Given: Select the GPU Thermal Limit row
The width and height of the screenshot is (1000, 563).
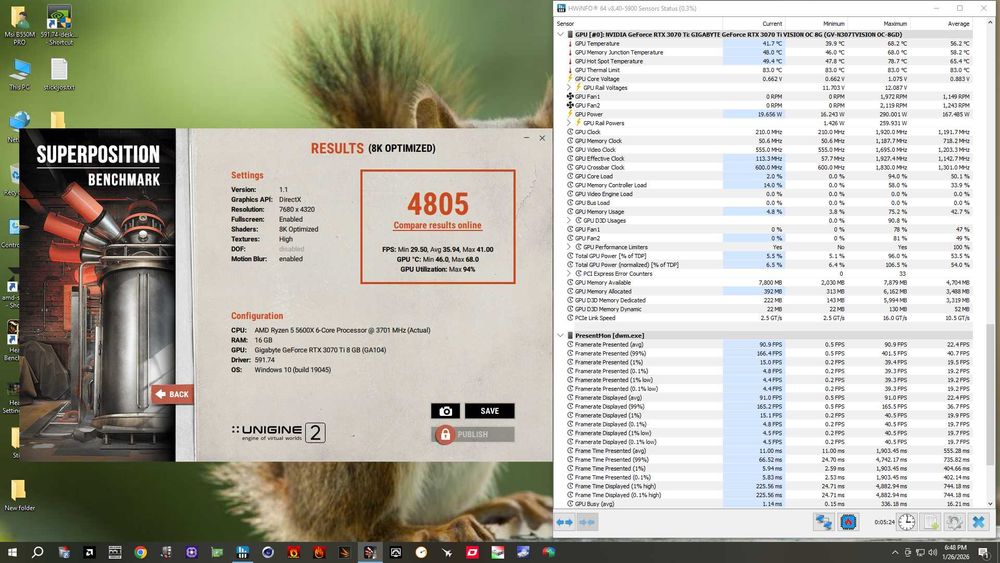Looking at the screenshot, I should pos(765,70).
